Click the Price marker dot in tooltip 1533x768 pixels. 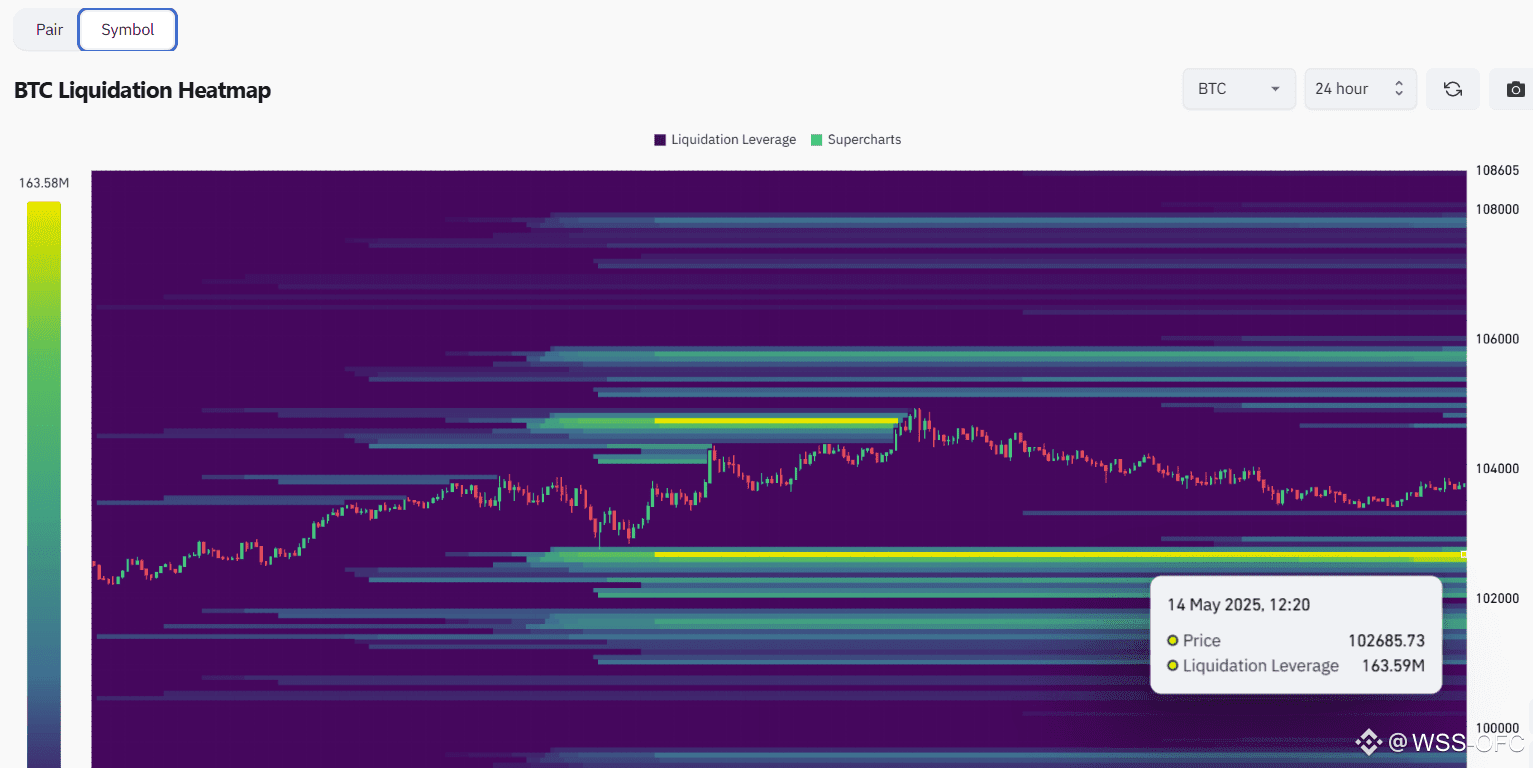pos(1172,640)
